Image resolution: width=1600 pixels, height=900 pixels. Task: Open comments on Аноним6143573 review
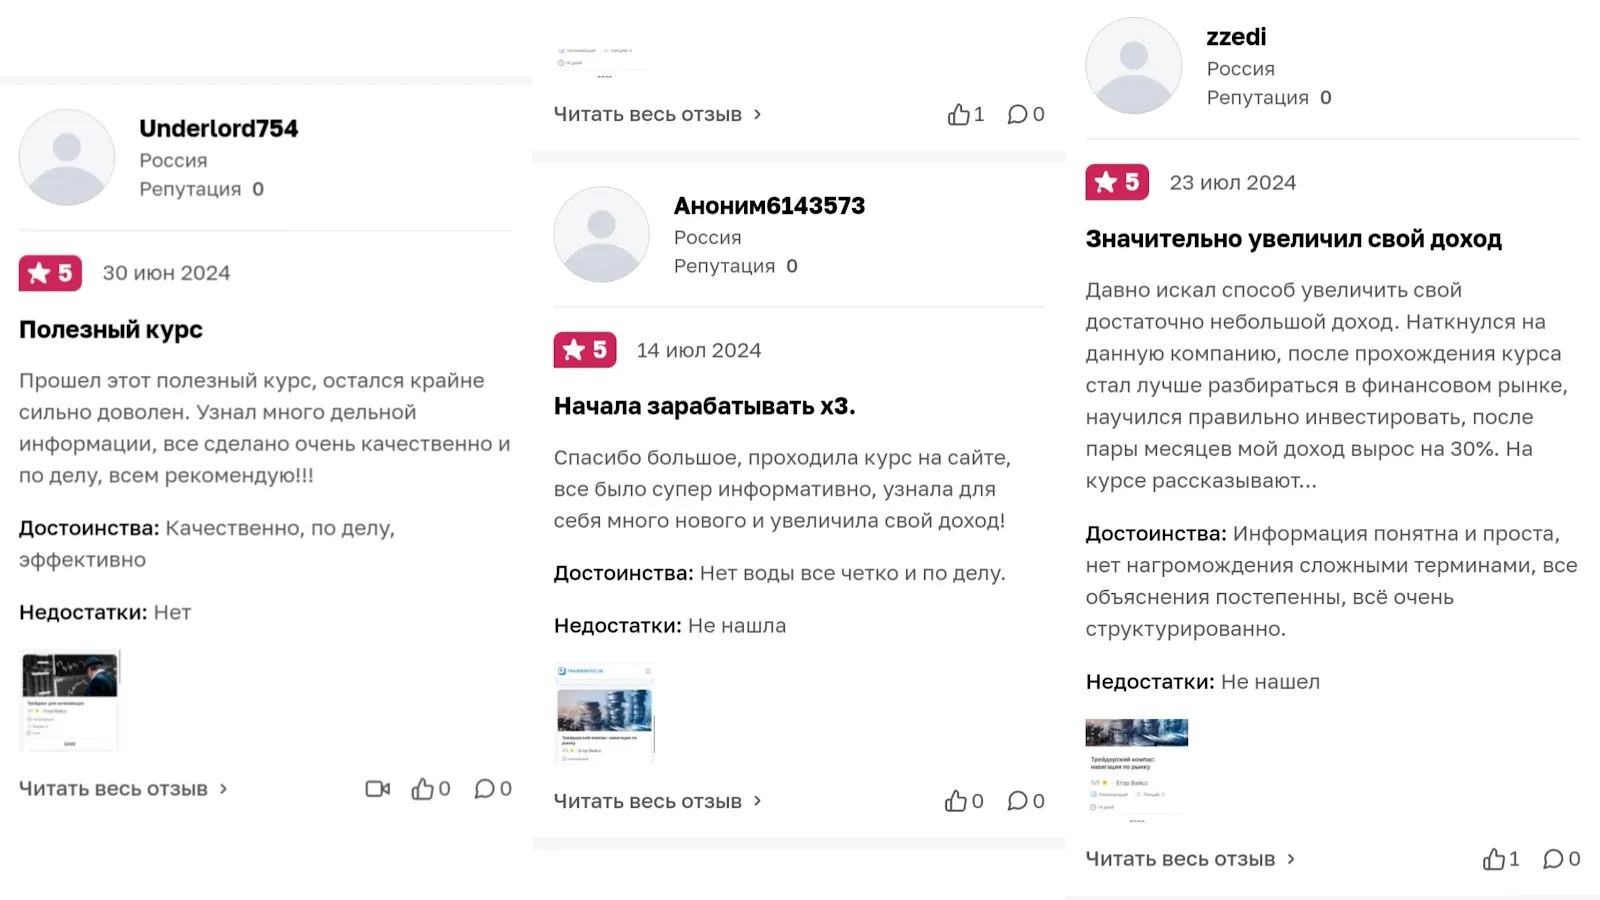click(x=1026, y=801)
